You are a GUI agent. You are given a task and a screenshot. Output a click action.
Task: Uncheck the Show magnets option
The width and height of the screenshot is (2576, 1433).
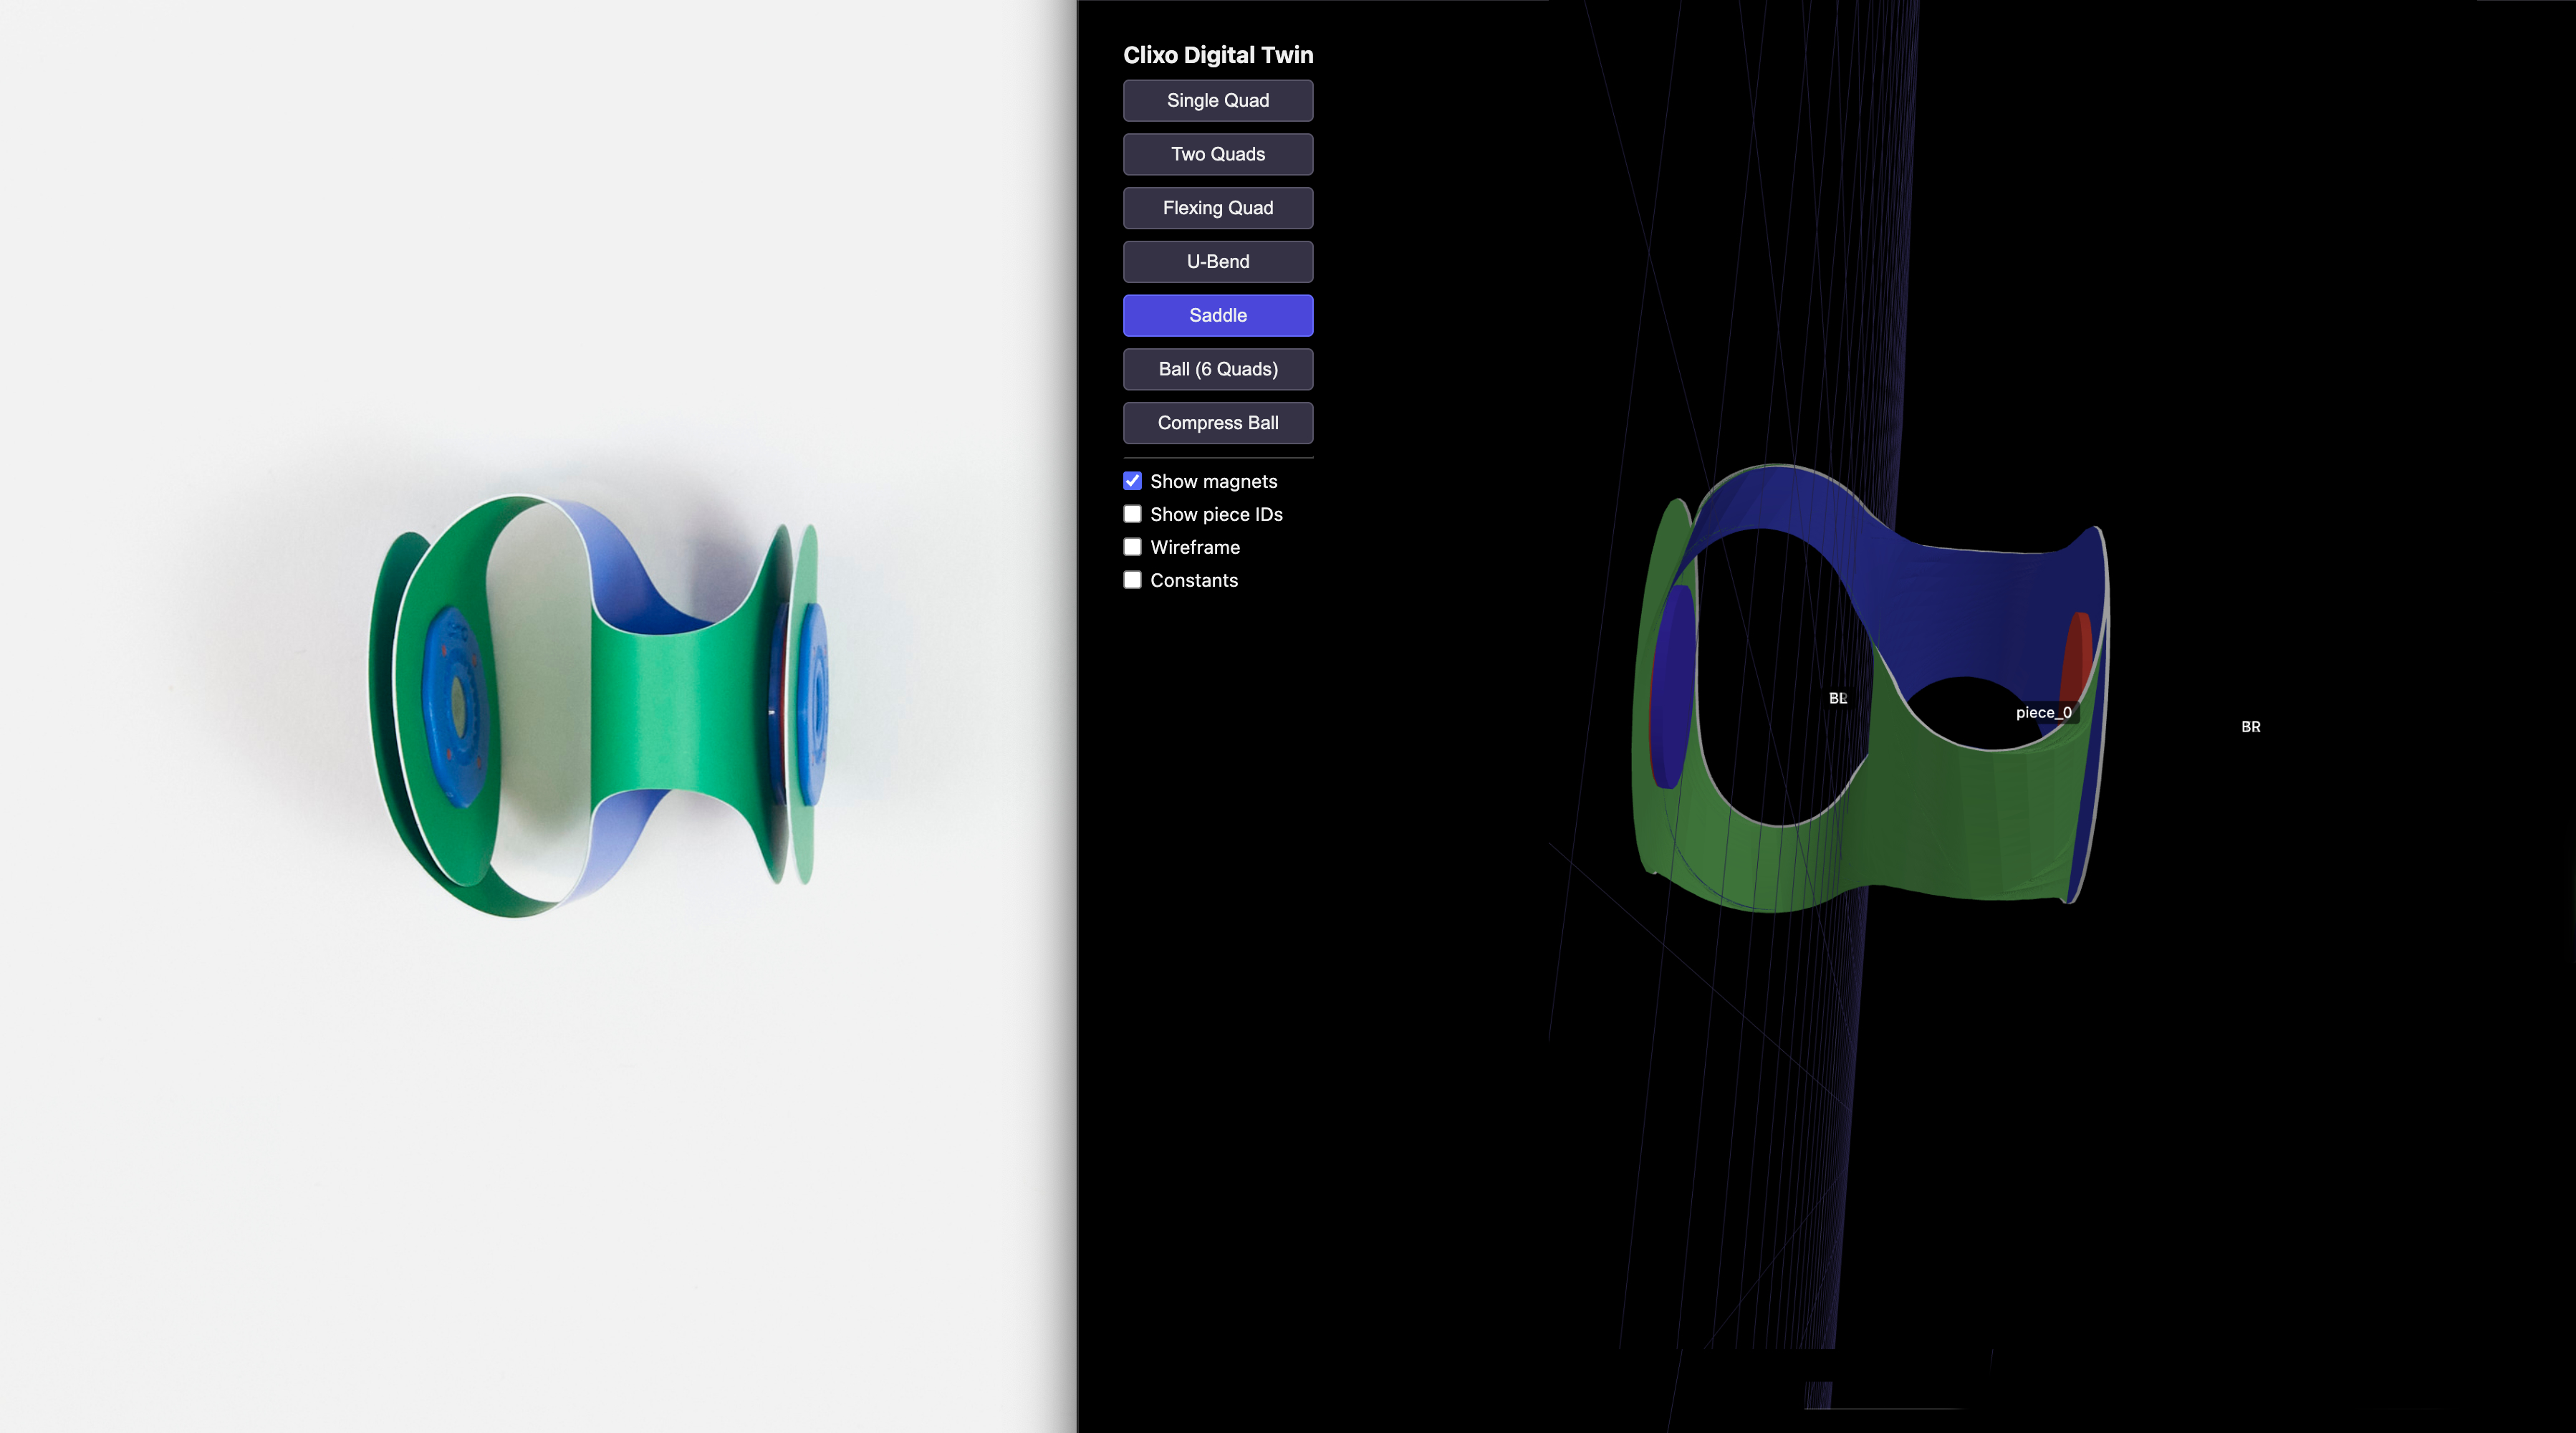pyautogui.click(x=1132, y=480)
